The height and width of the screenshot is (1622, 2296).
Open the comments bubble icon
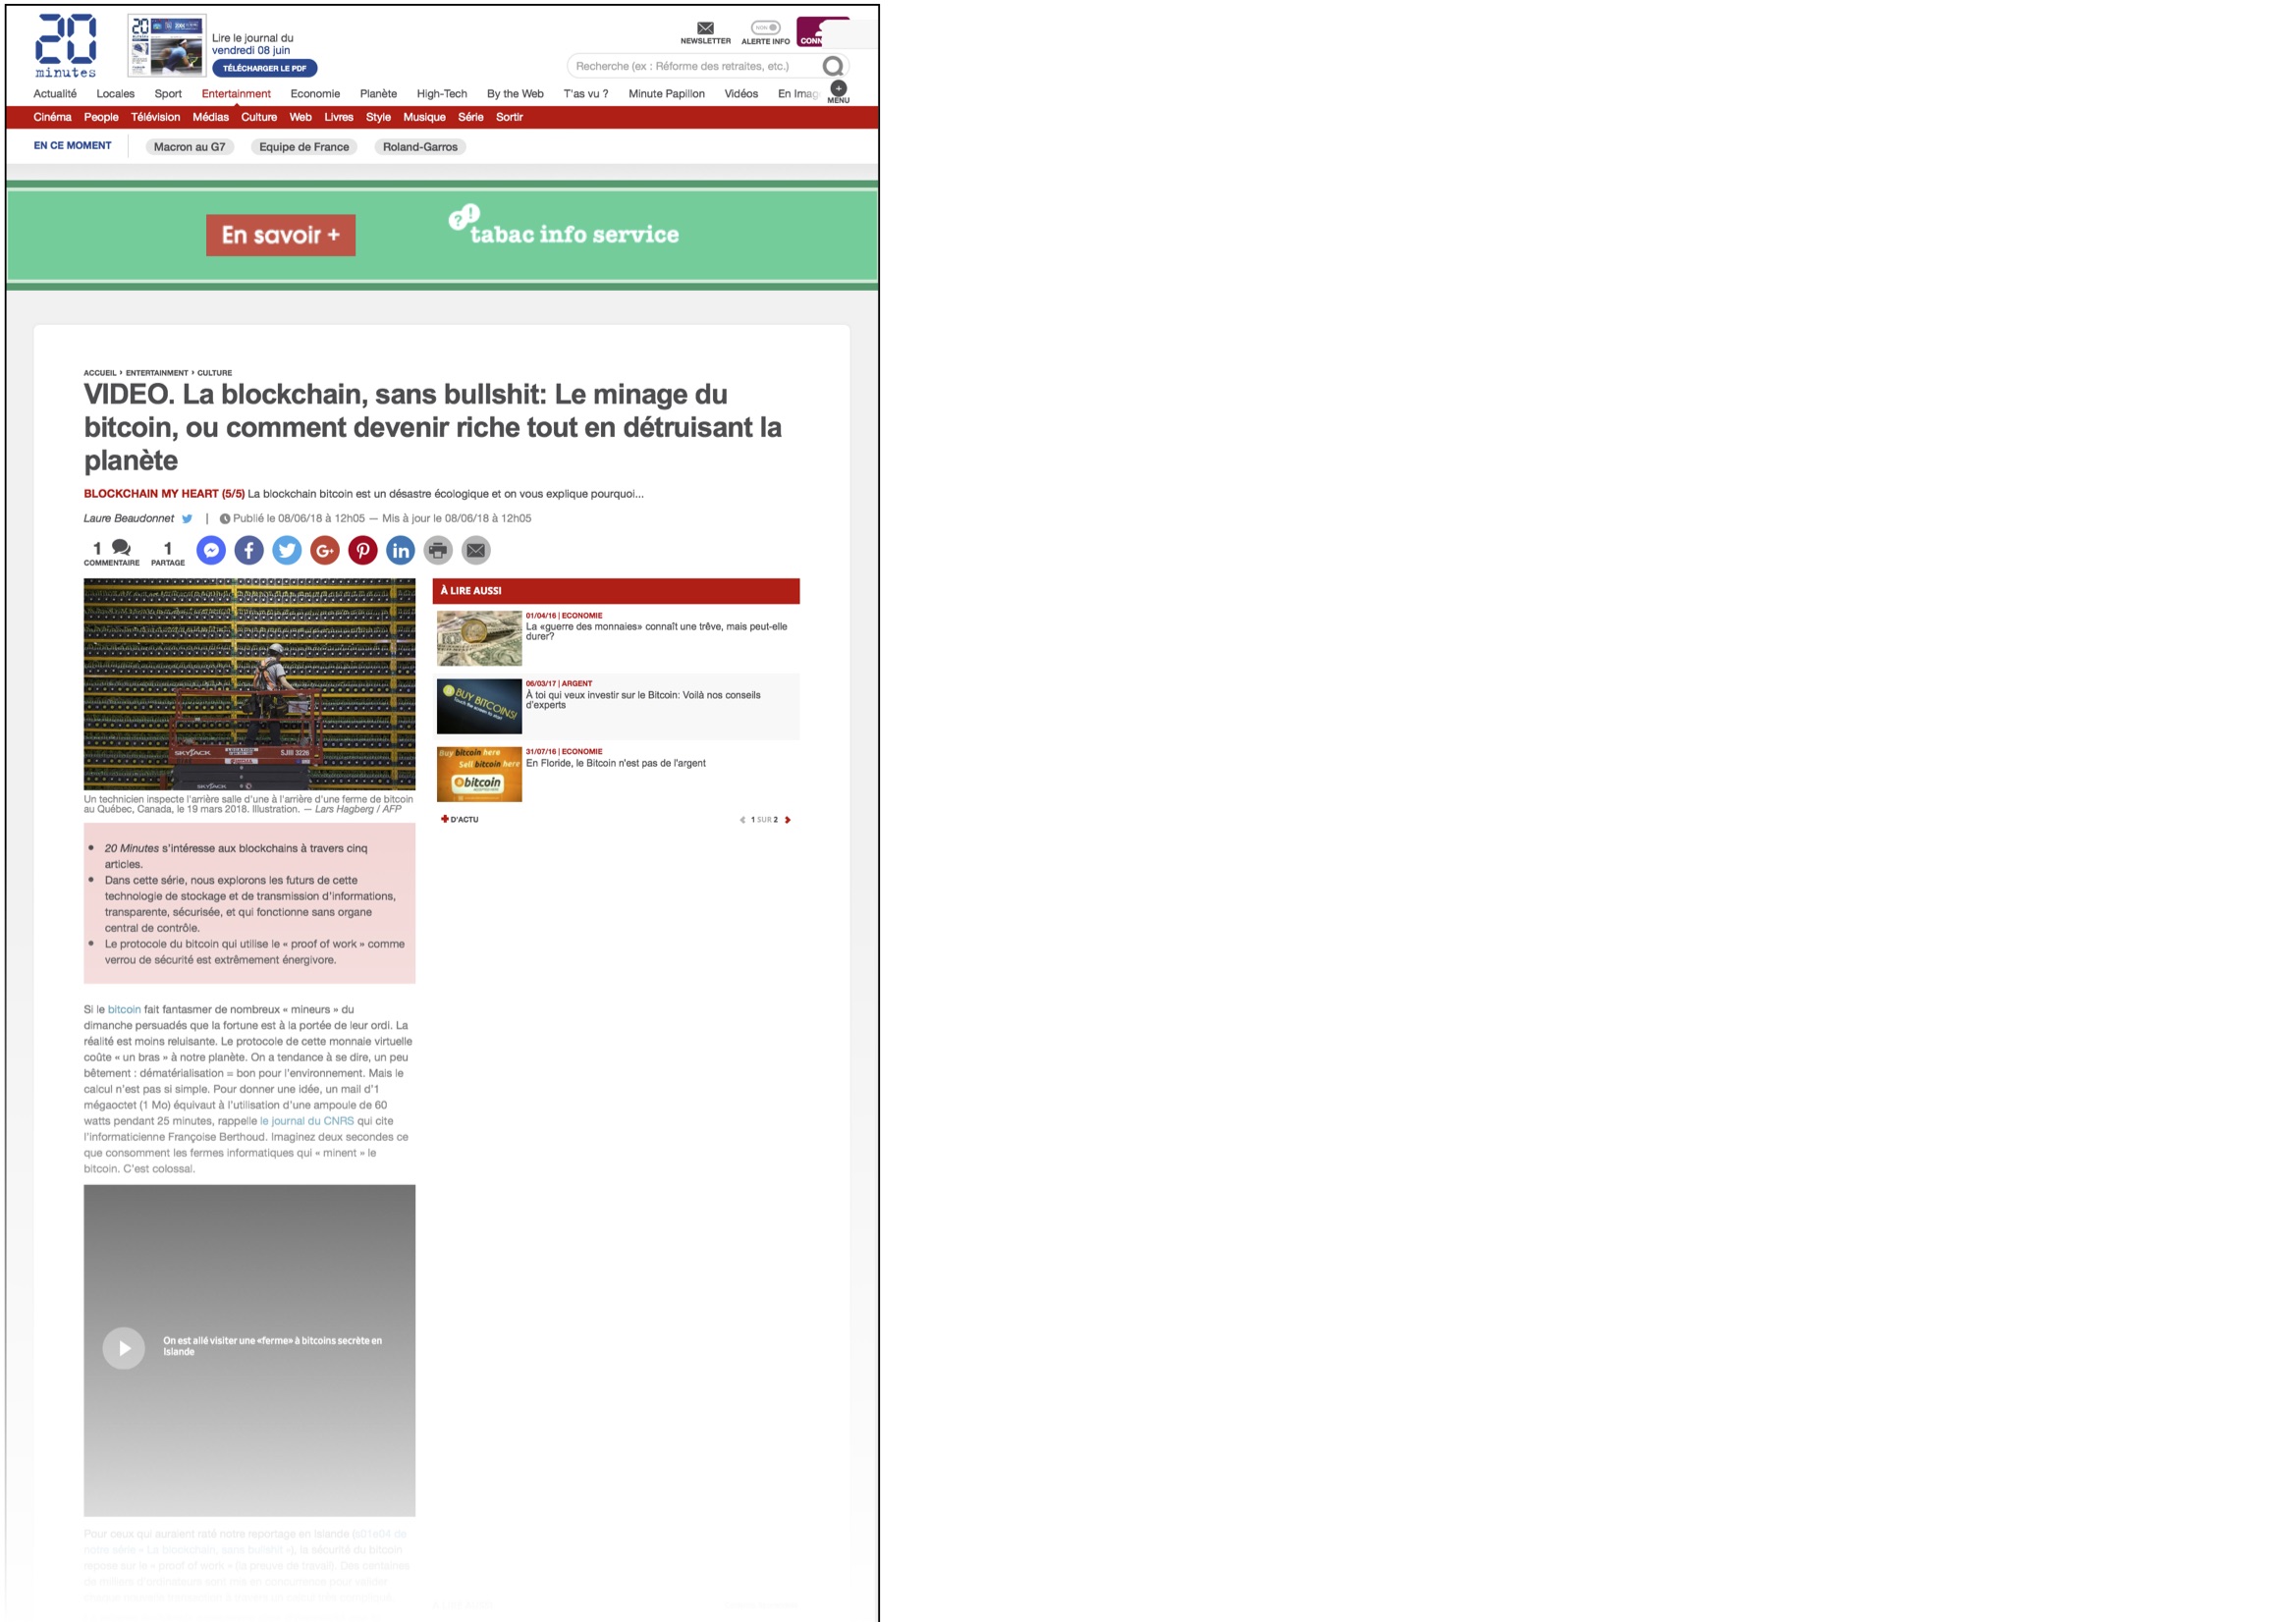(x=121, y=547)
